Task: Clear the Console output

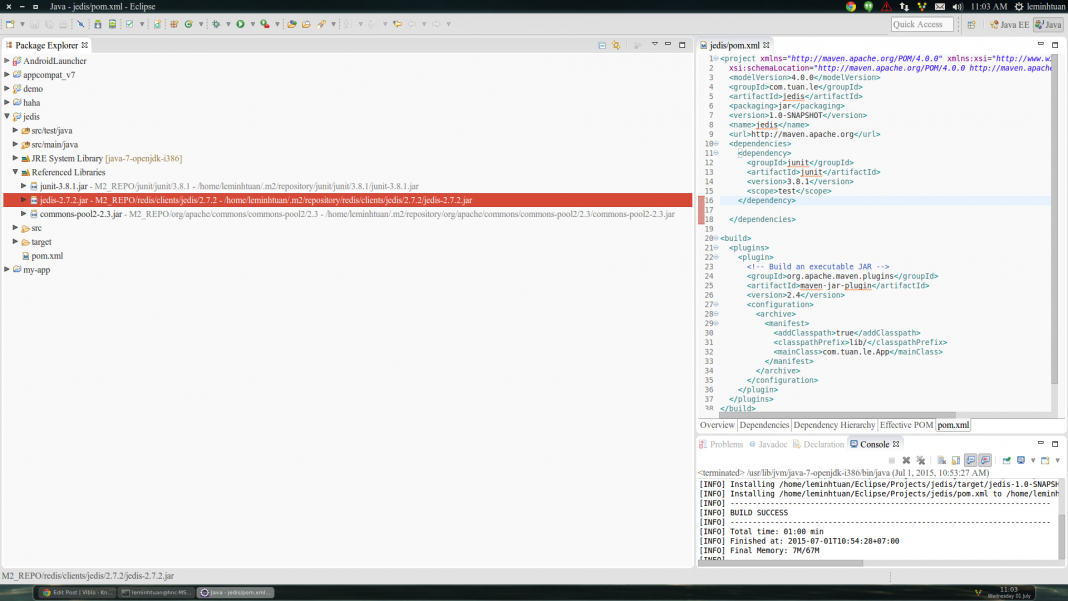Action: point(941,460)
